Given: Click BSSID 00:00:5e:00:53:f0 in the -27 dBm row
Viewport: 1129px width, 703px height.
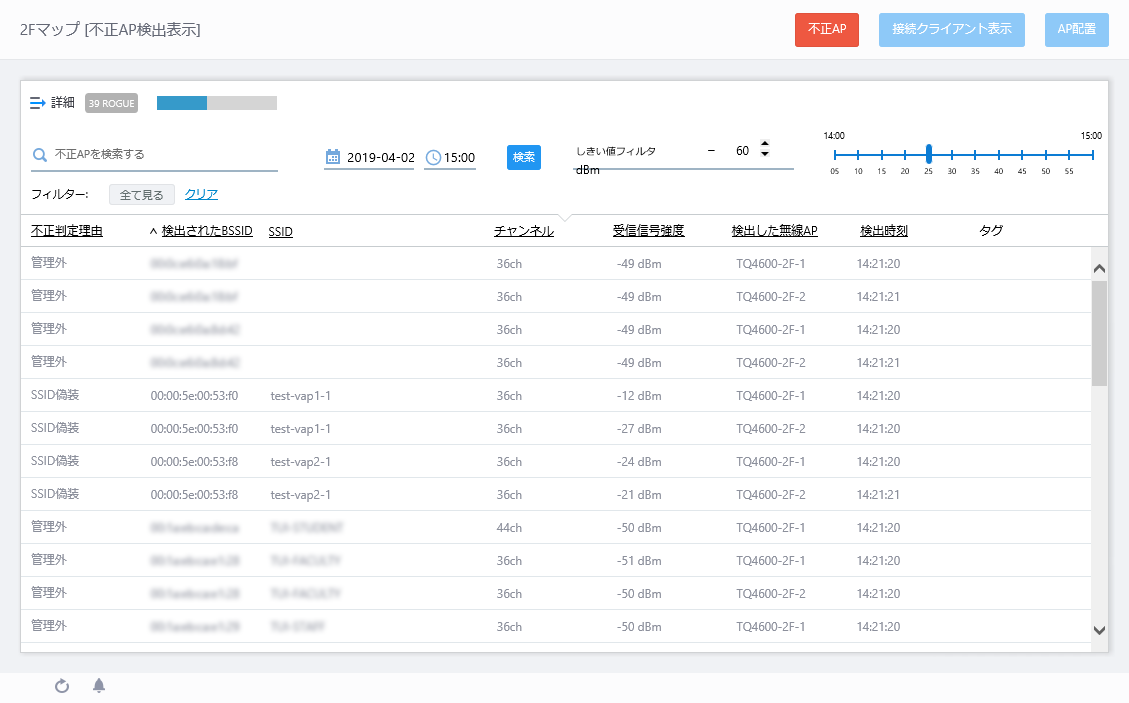Looking at the screenshot, I should coord(194,429).
